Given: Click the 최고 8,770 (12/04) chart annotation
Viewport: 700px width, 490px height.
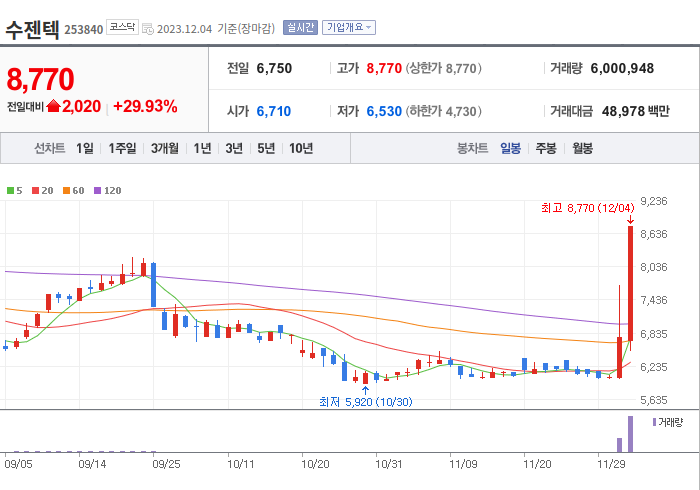Looking at the screenshot, I should coord(587,208).
